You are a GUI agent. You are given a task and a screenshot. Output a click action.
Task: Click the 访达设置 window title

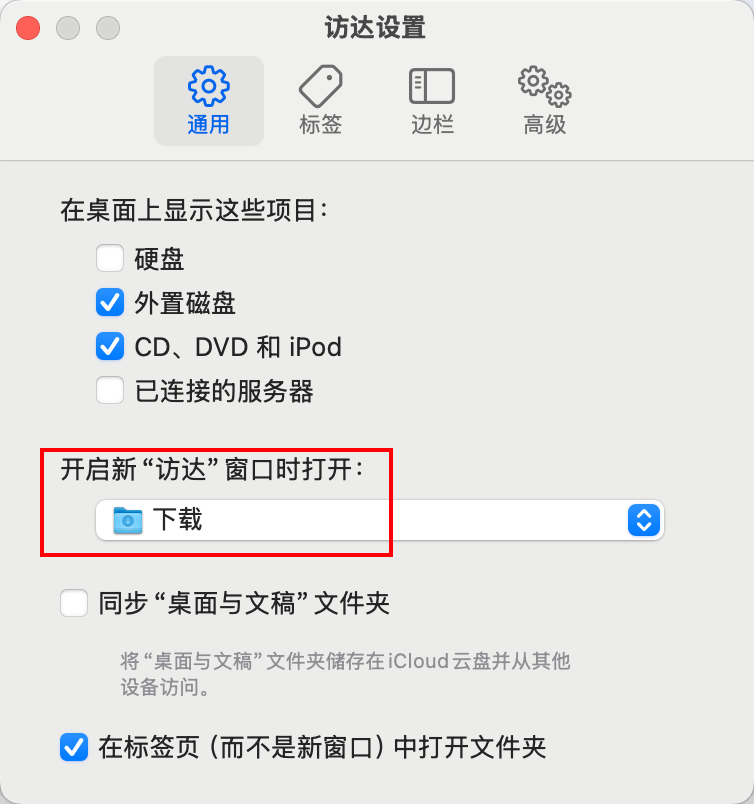375,28
